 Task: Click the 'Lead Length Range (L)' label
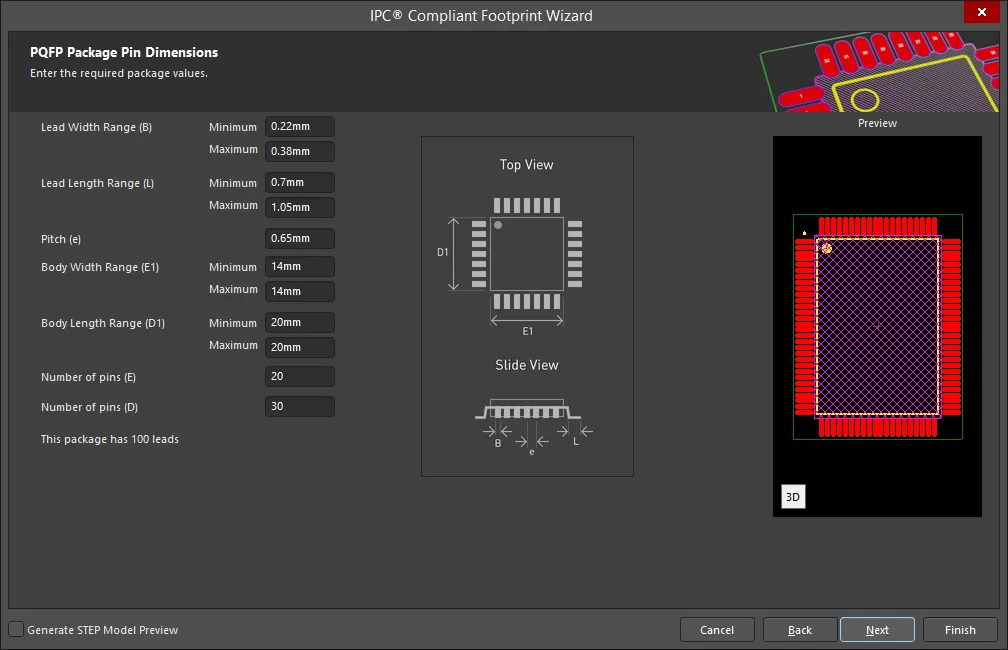pyautogui.click(x=97, y=183)
